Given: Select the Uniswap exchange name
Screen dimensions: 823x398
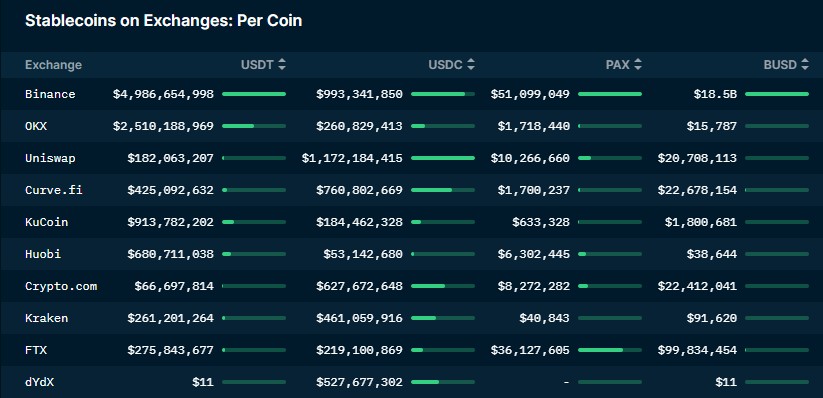Looking at the screenshot, I should (x=50, y=158).
